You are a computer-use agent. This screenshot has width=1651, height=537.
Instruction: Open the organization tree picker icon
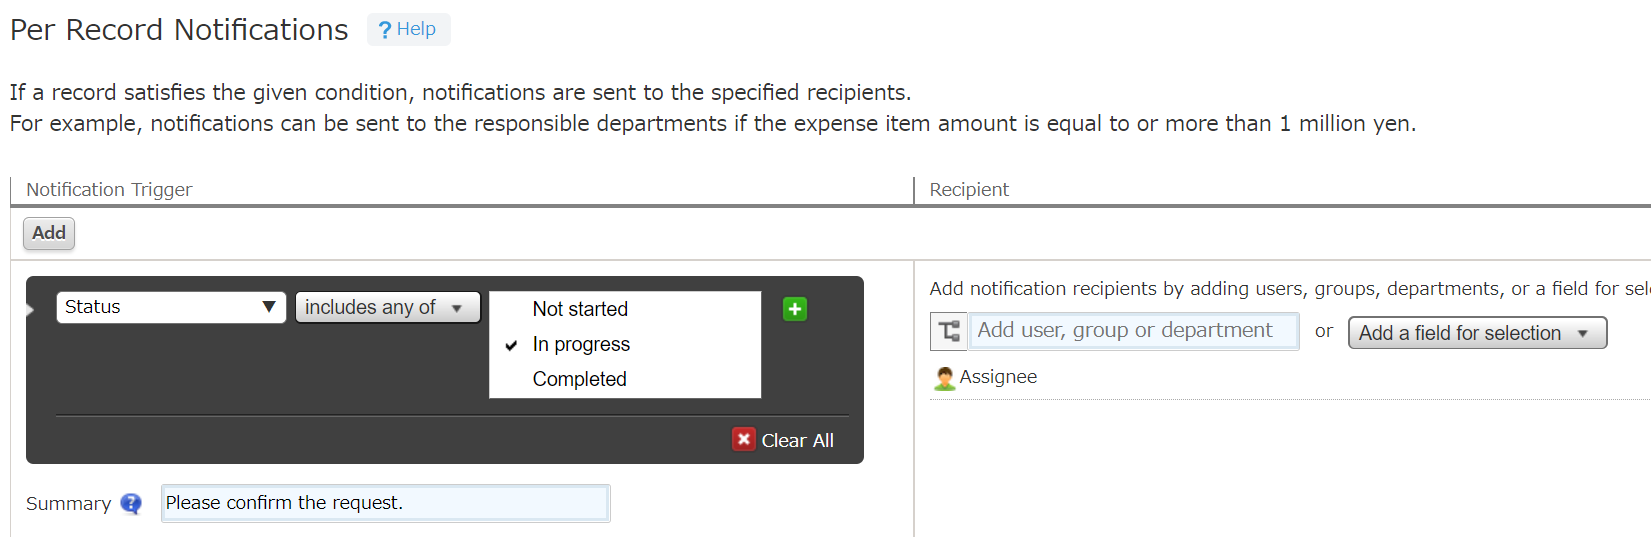948,331
